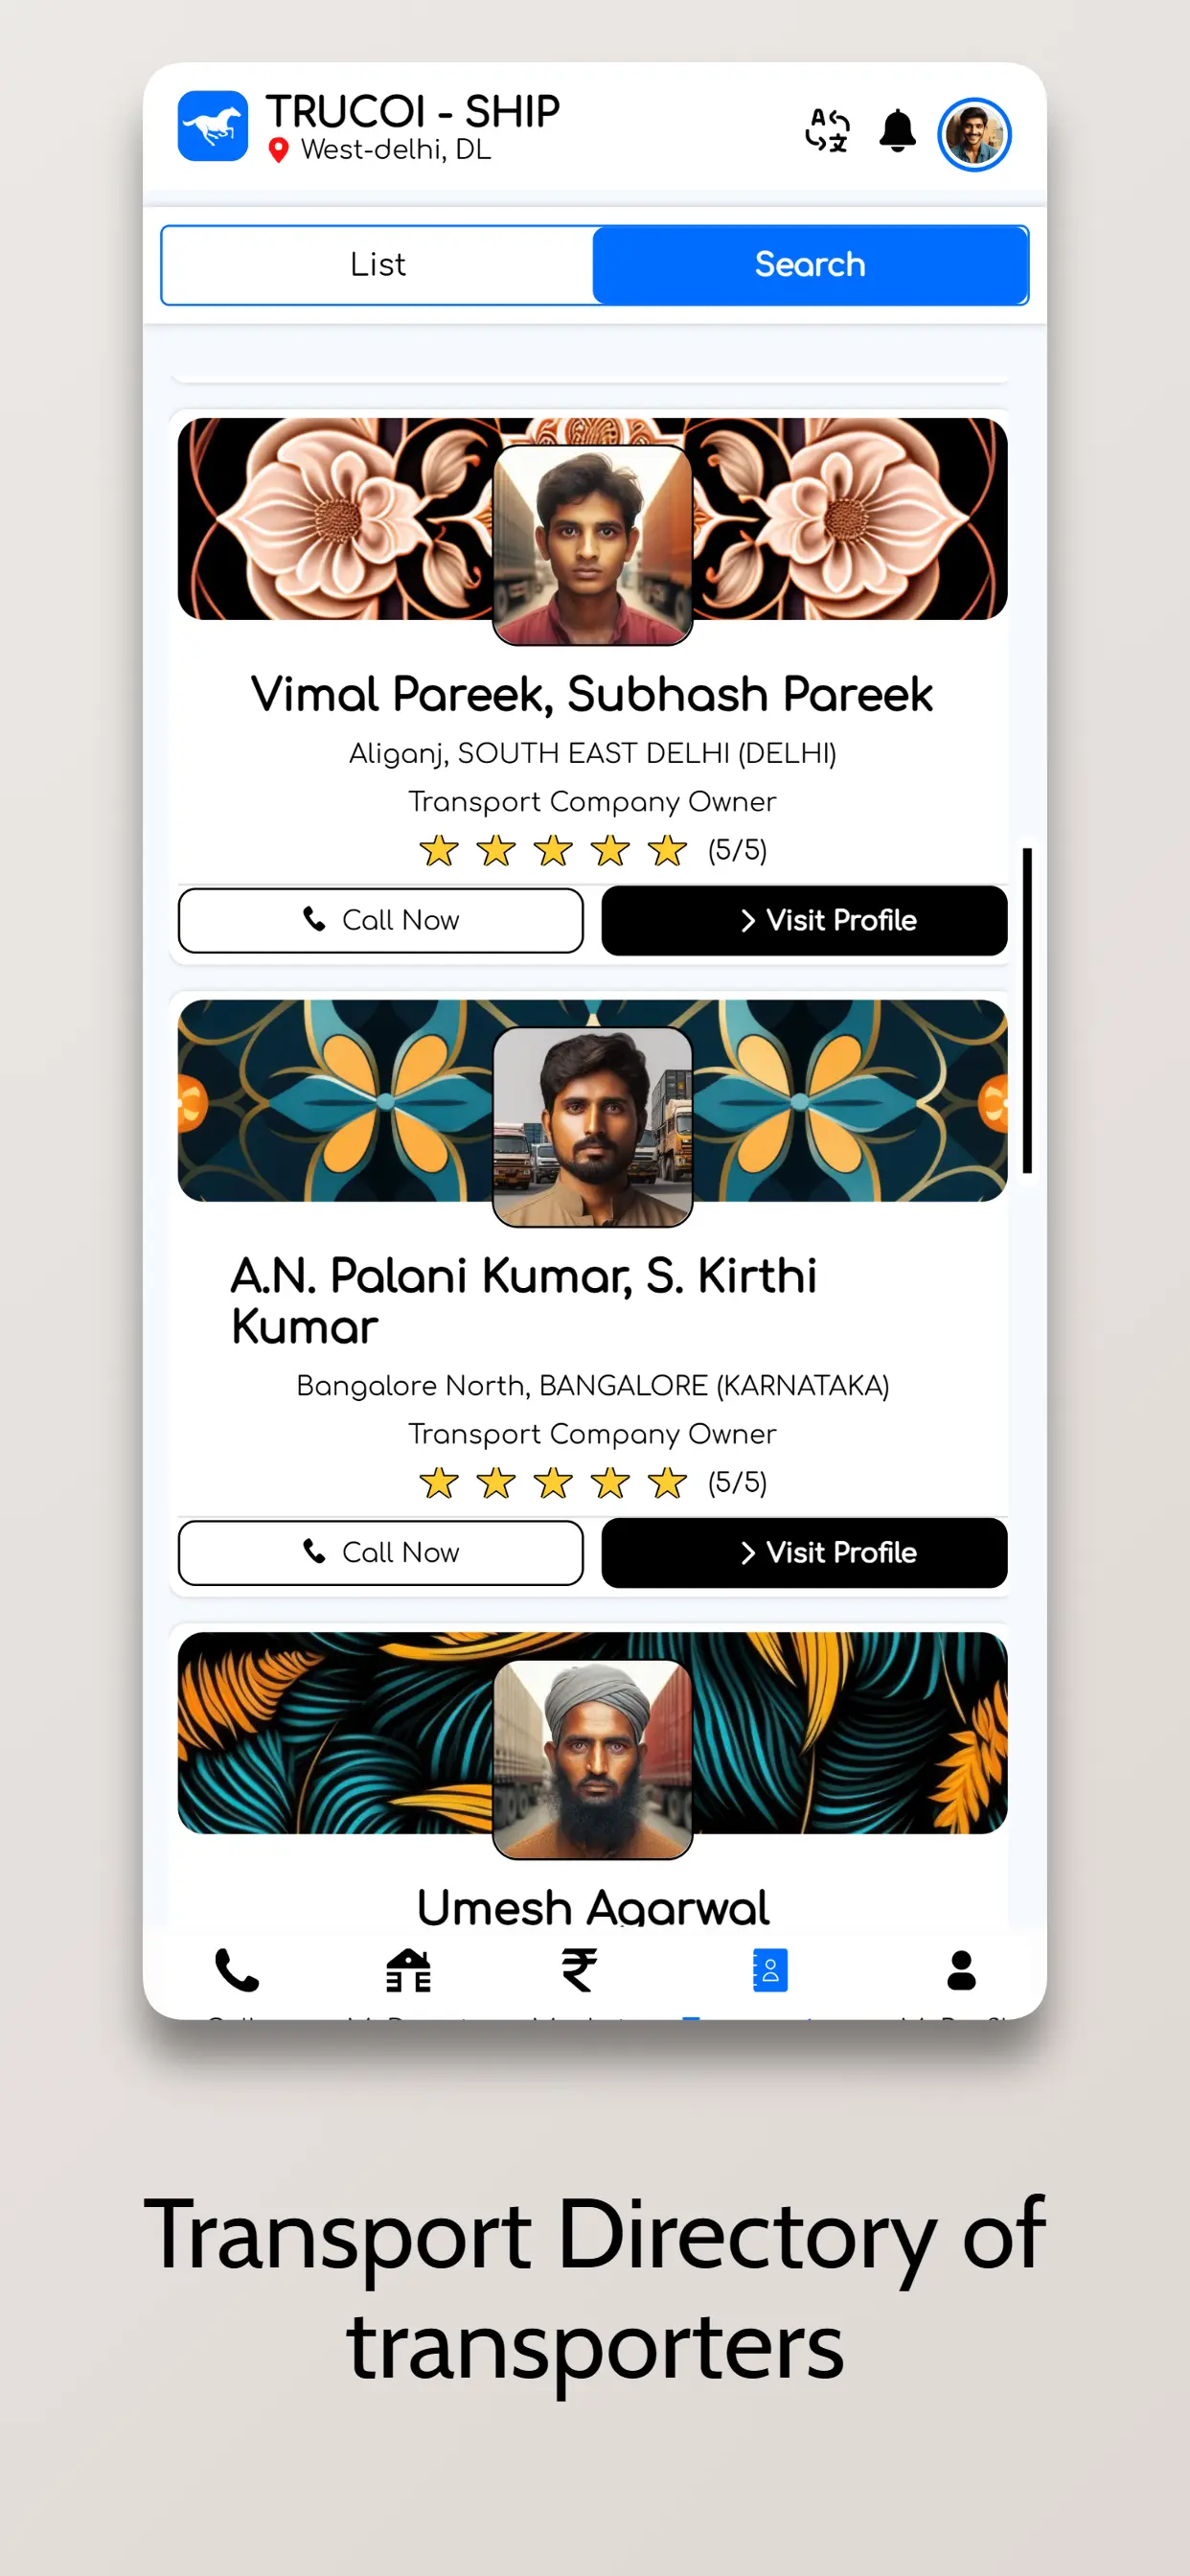1190x2576 pixels.
Task: Select the blue directory contact-book icon
Action: (x=770, y=1970)
